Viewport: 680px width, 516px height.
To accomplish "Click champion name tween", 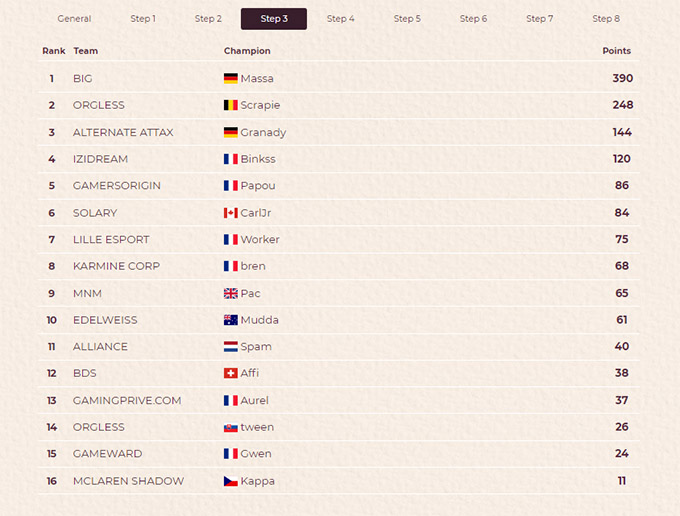I will (x=257, y=427).
